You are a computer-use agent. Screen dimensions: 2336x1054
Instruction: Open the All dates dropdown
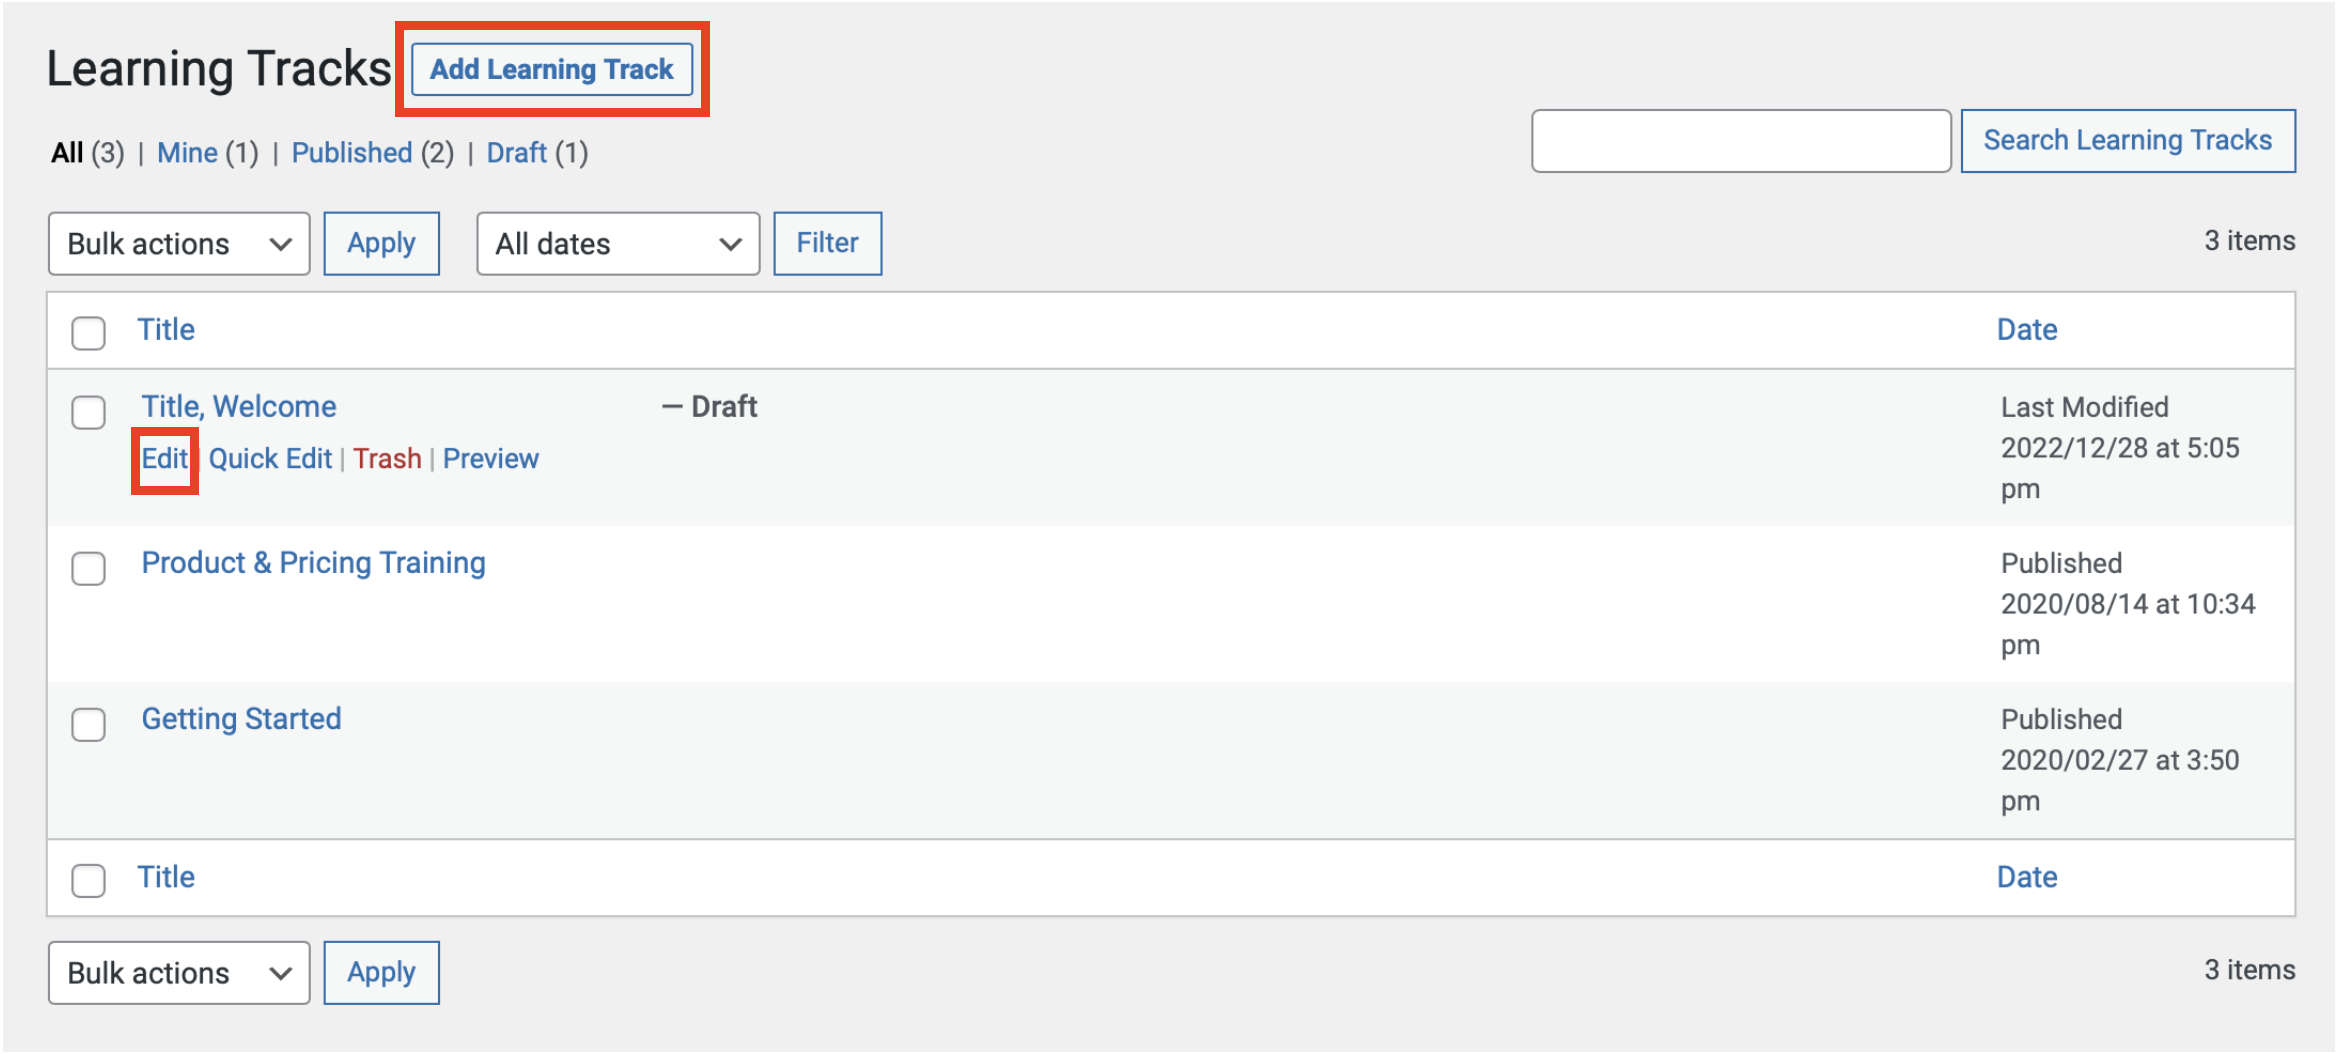pyautogui.click(x=618, y=243)
